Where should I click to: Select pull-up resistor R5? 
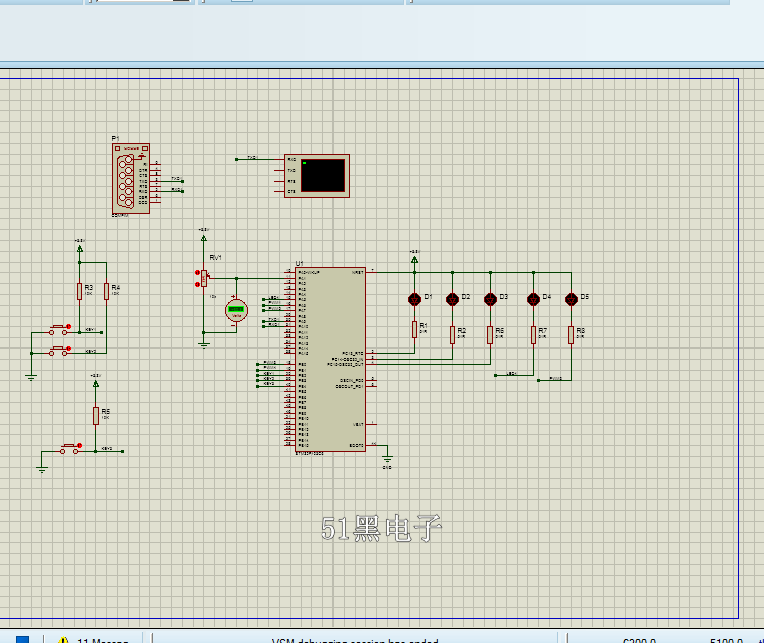[96, 416]
